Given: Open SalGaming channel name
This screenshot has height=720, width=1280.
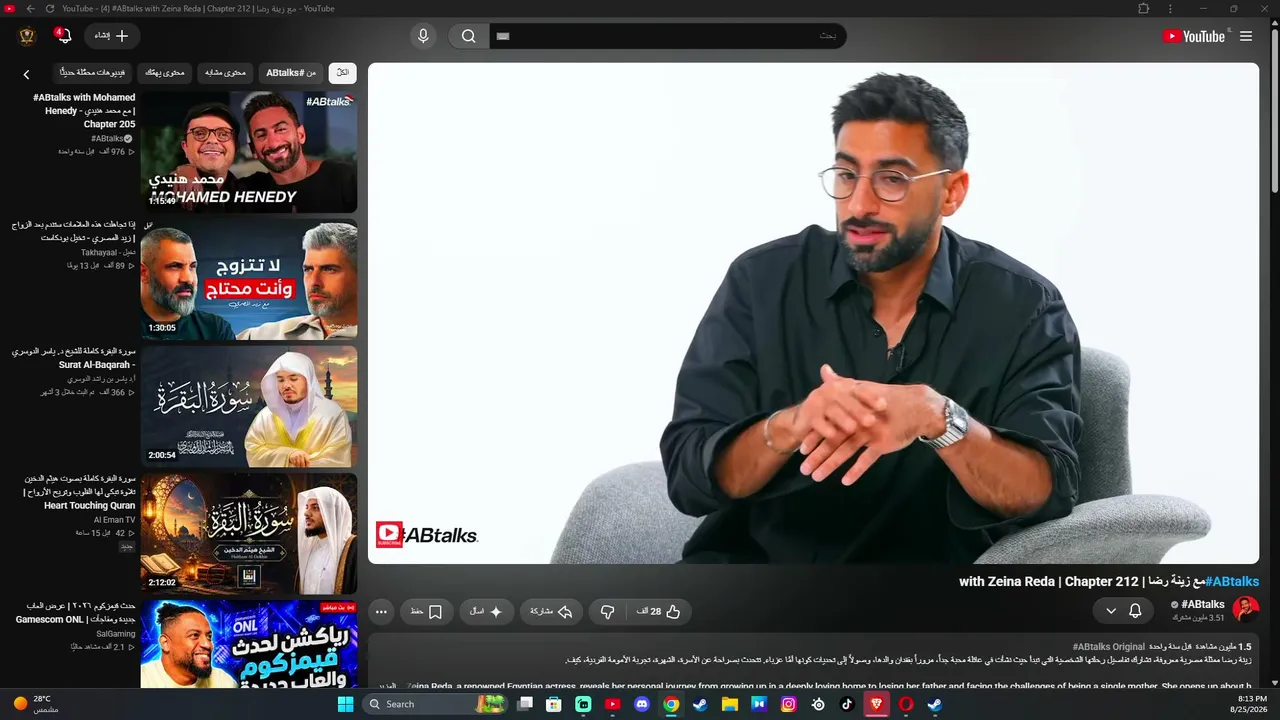Looking at the screenshot, I should [x=116, y=634].
